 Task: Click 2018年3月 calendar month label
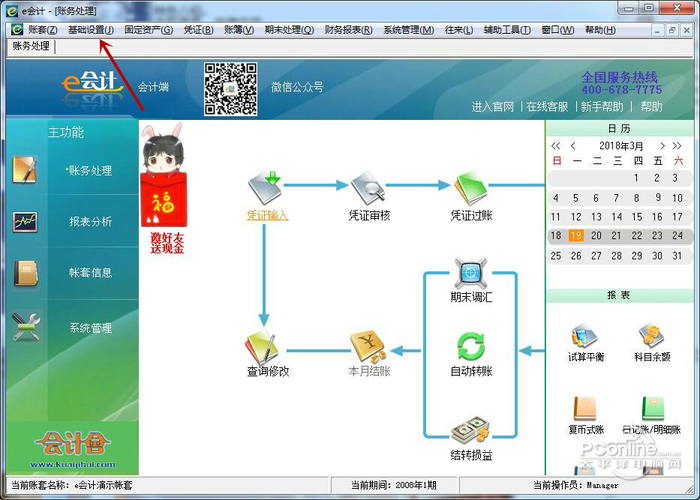[621, 146]
